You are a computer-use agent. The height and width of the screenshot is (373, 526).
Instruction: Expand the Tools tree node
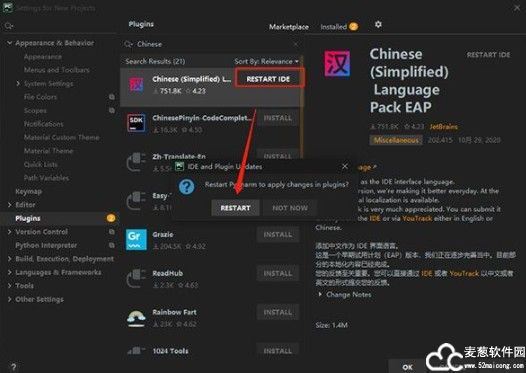[x=9, y=286]
